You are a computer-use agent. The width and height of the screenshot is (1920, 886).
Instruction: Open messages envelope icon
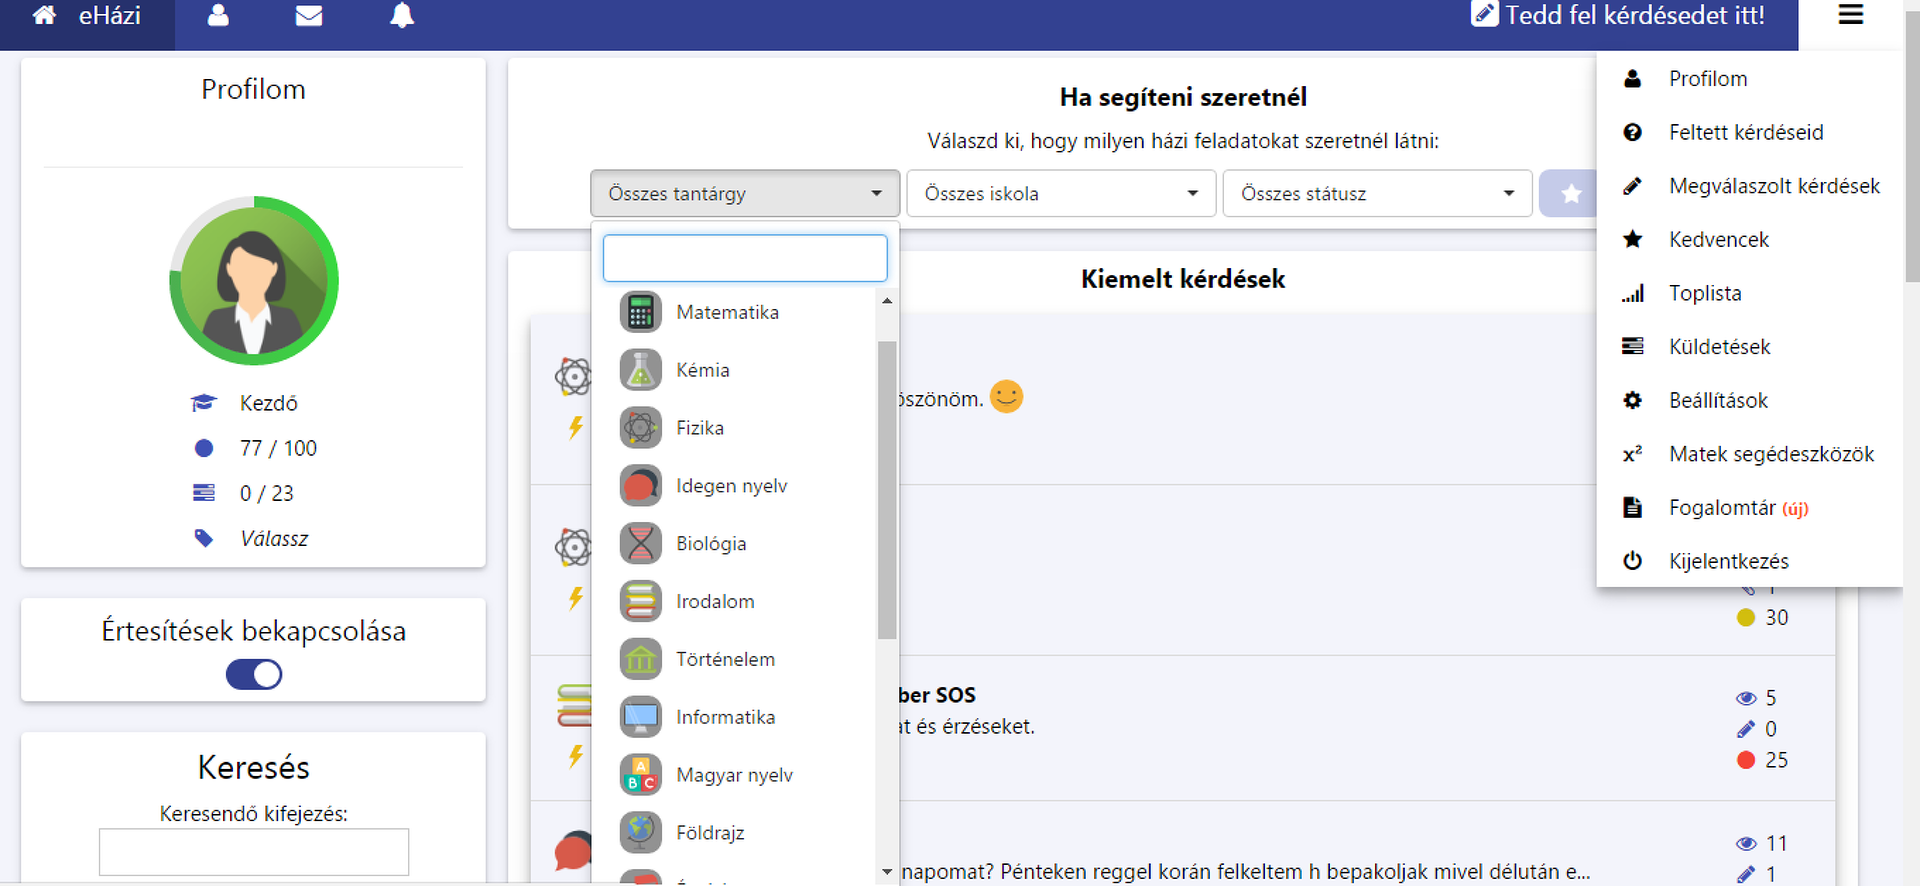(309, 16)
